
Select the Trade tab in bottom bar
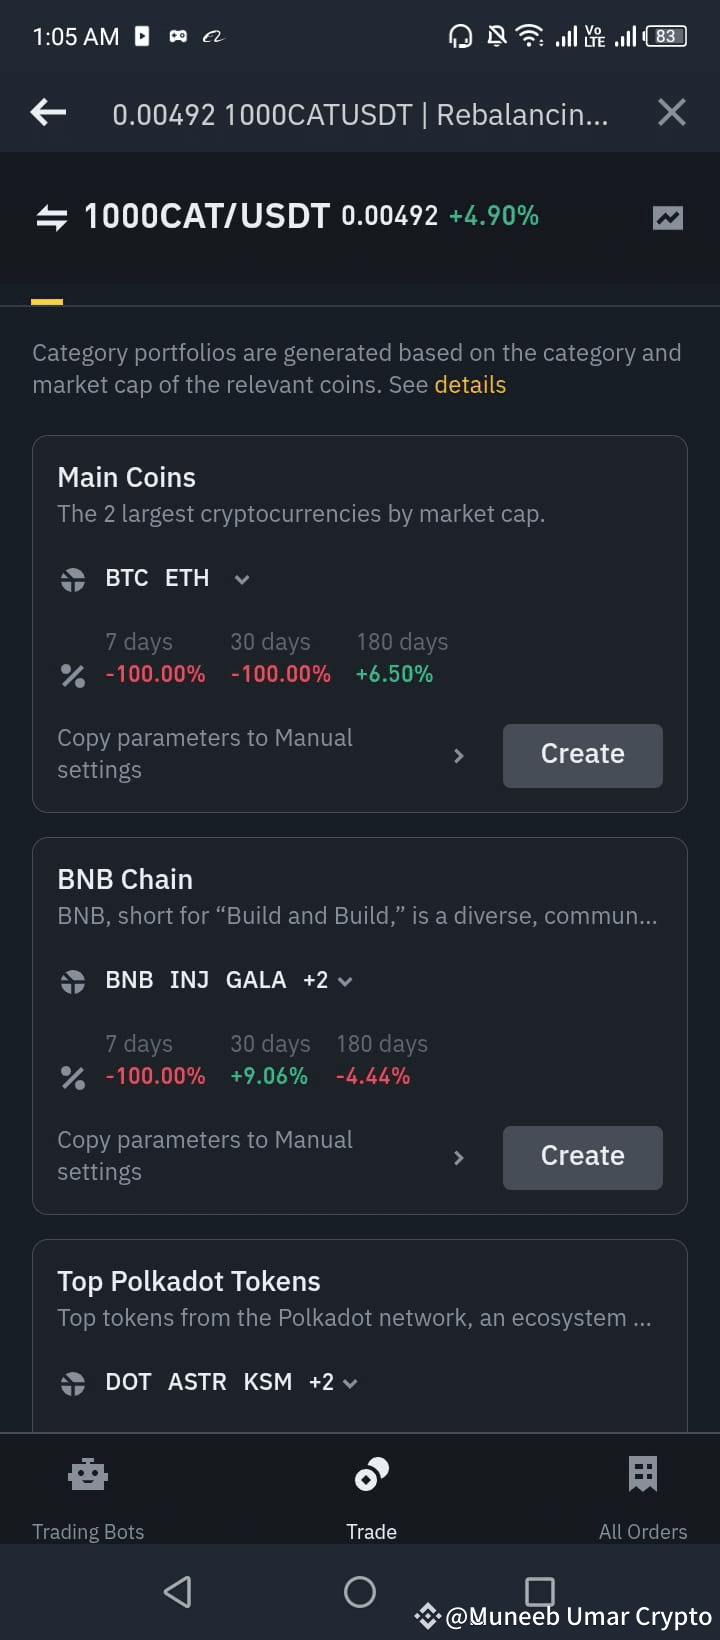(371, 1492)
